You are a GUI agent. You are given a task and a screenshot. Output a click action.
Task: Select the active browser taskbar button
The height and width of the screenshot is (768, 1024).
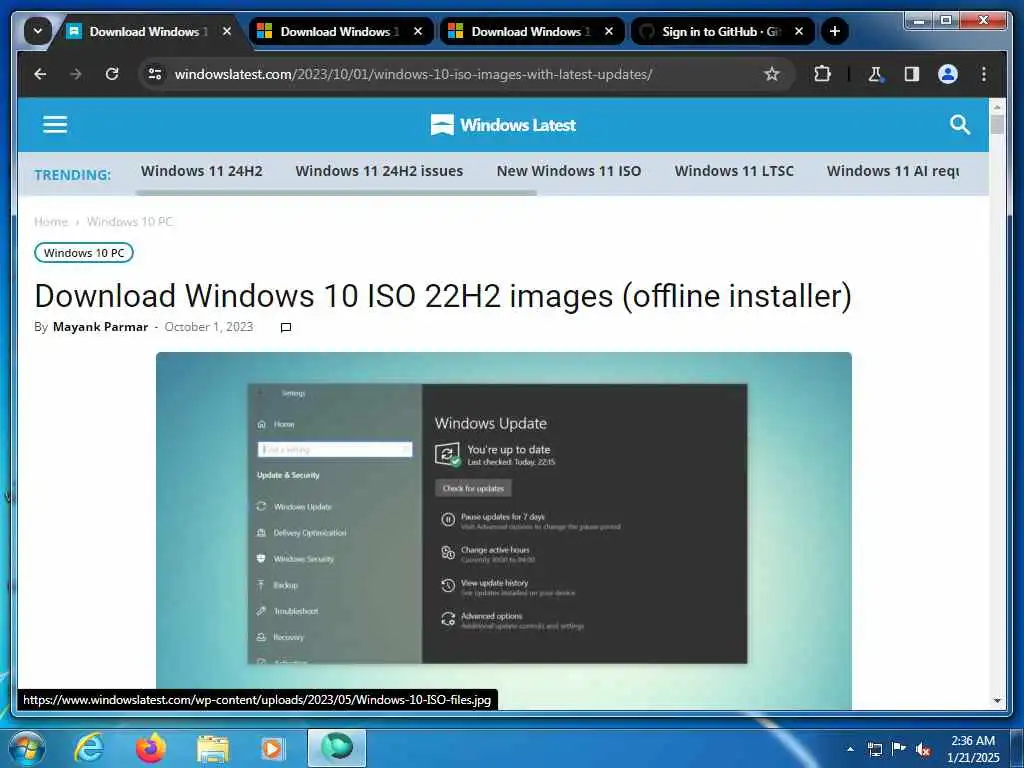tap(337, 748)
